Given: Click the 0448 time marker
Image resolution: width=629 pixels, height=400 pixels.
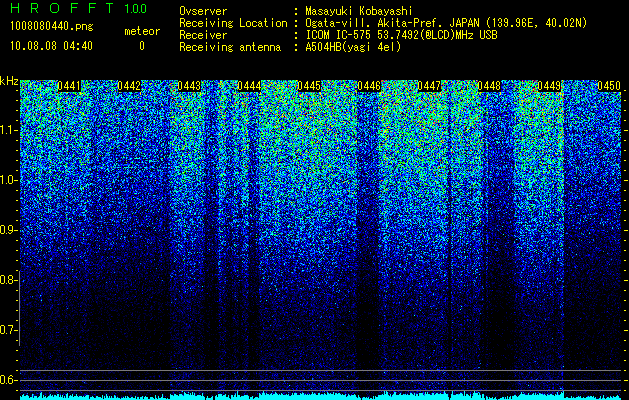Looking at the screenshot, I should (x=489, y=86).
